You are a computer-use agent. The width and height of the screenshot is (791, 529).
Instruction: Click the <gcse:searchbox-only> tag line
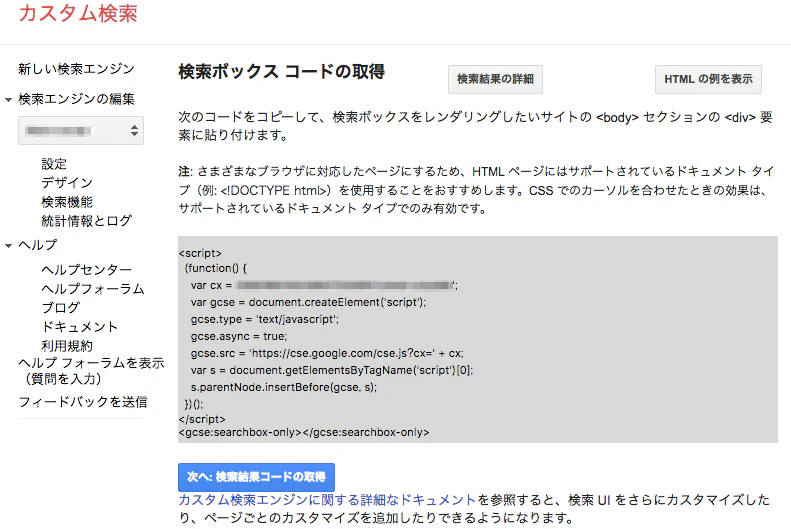pyautogui.click(x=304, y=432)
